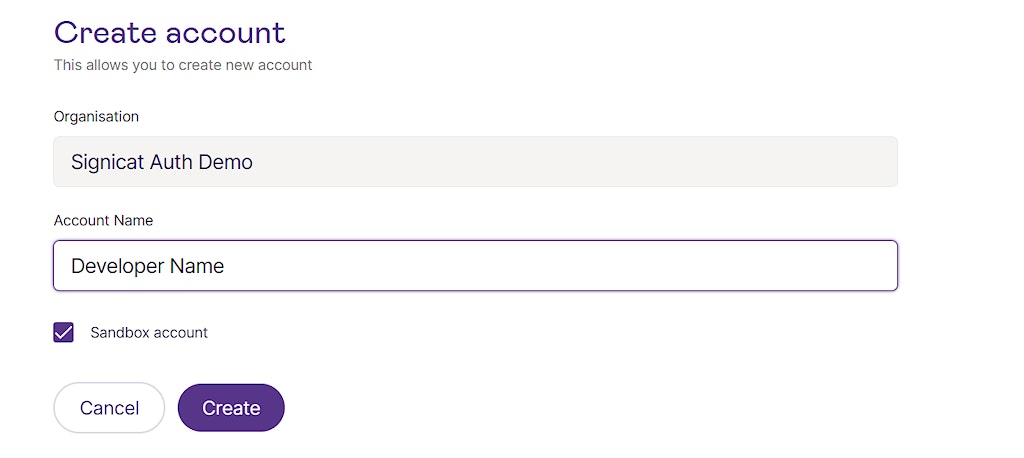Click the word Demo in the Organisation field
This screenshot has height=458, width=1024.
tap(226, 162)
